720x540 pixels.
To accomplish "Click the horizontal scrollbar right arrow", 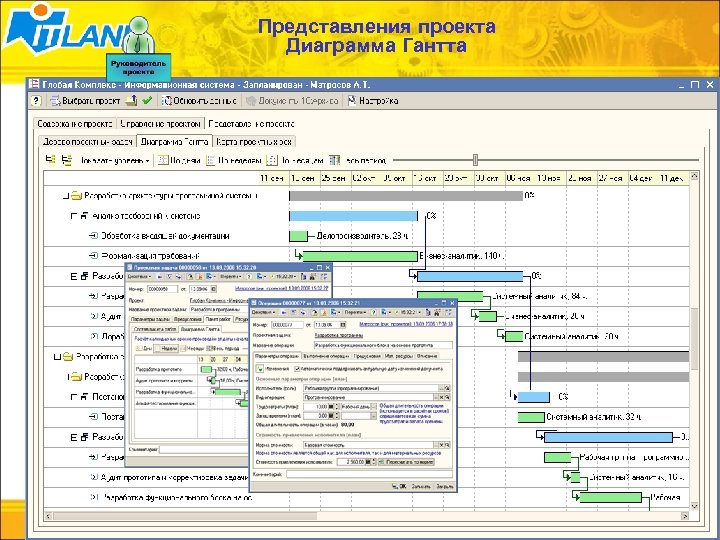I will click(685, 516).
